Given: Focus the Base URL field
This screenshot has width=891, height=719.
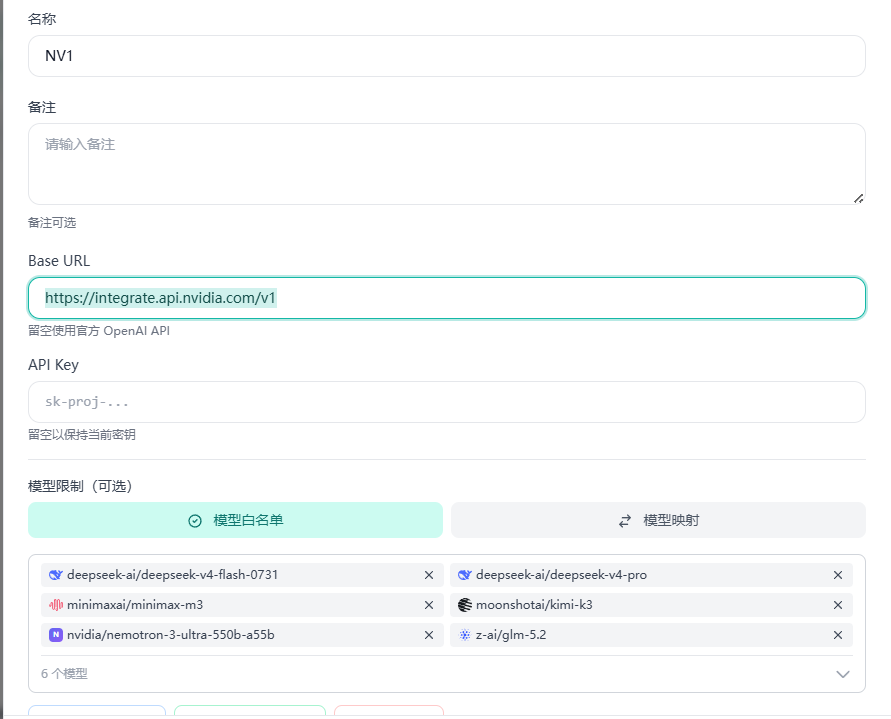Looking at the screenshot, I should pos(447,298).
